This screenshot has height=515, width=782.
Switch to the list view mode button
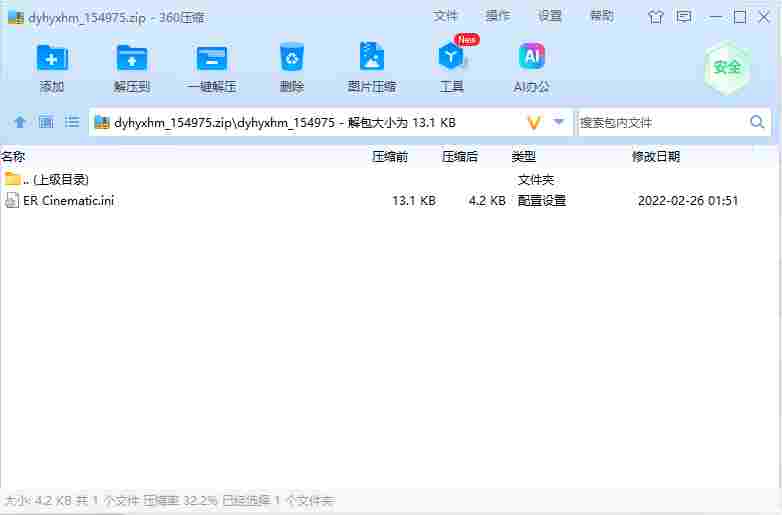click(72, 122)
